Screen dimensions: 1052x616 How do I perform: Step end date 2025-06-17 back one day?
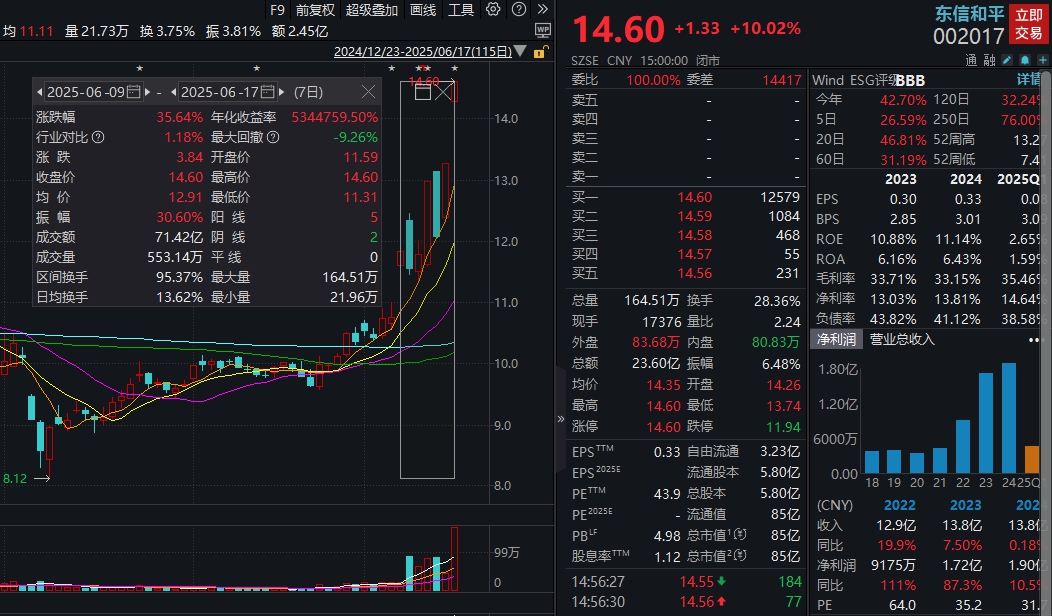tap(174, 92)
